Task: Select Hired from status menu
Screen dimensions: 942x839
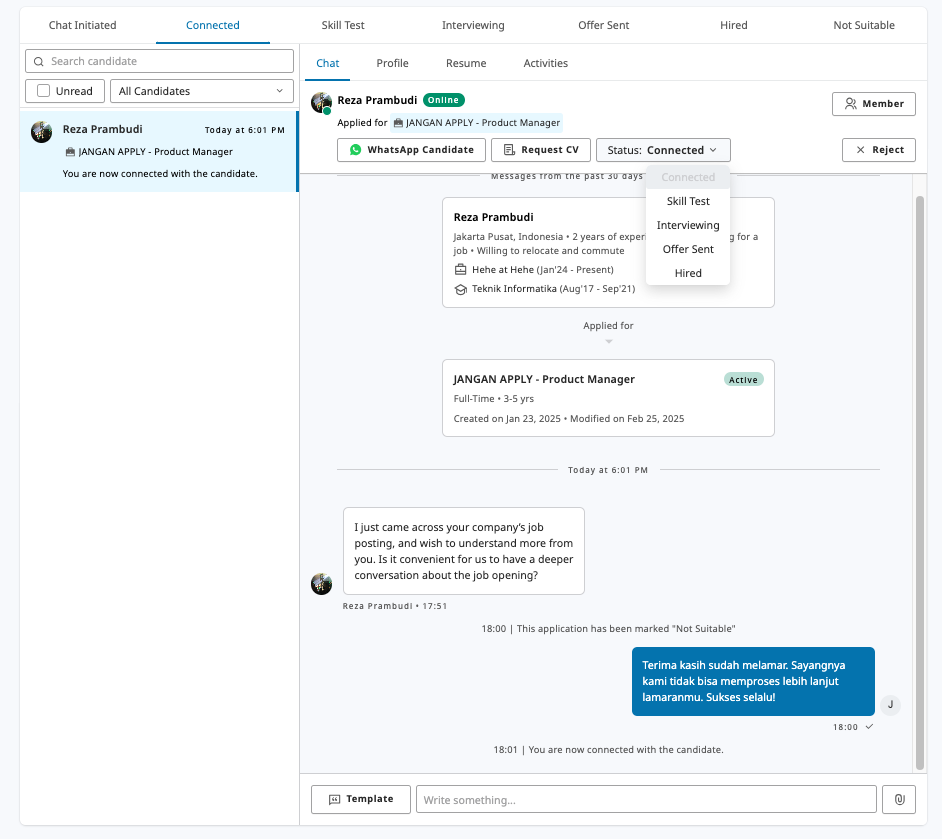Action: coord(688,273)
